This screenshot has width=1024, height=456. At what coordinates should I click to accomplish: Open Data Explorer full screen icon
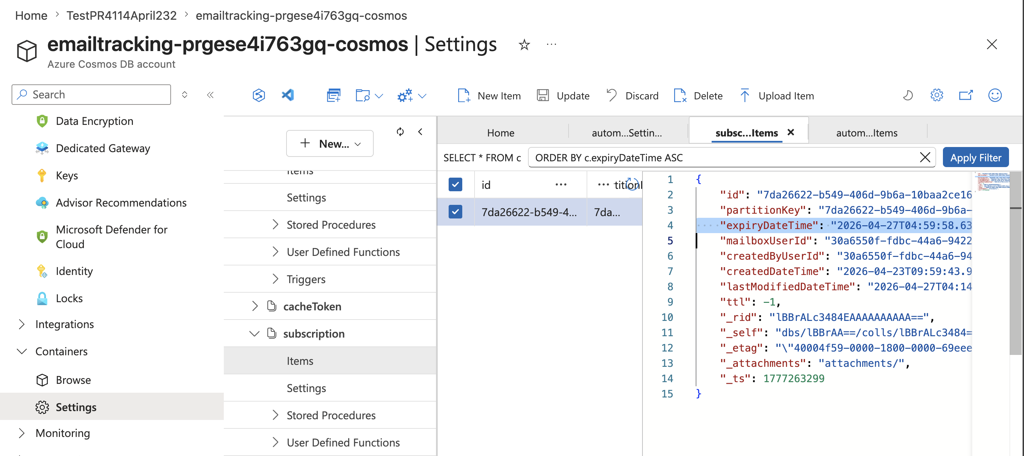(x=966, y=95)
